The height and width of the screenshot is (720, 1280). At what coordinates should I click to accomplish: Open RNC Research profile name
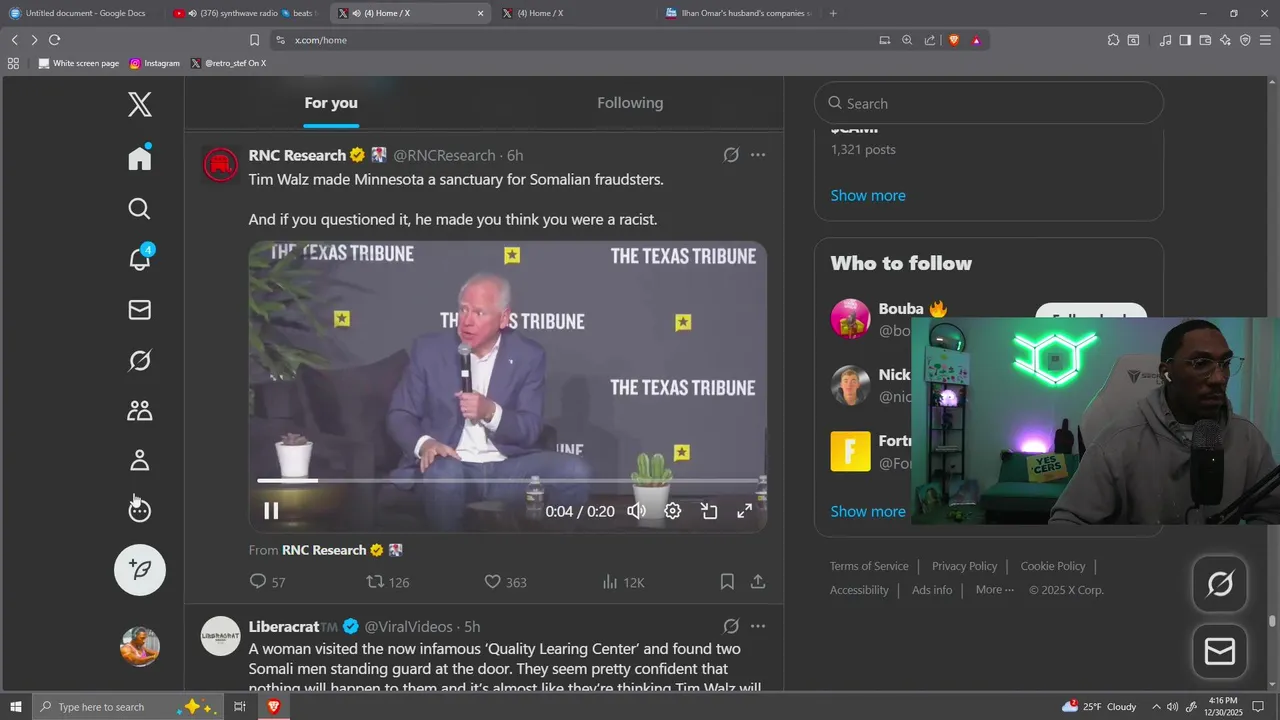(297, 155)
